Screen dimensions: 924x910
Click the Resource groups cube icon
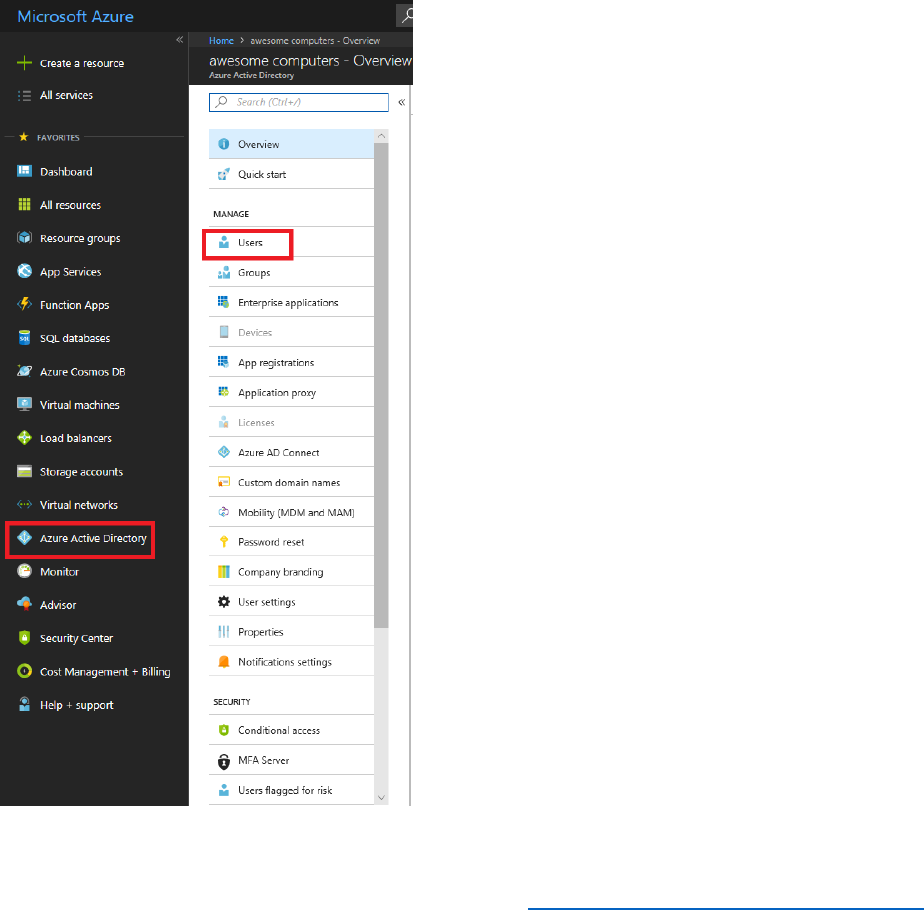(x=24, y=238)
